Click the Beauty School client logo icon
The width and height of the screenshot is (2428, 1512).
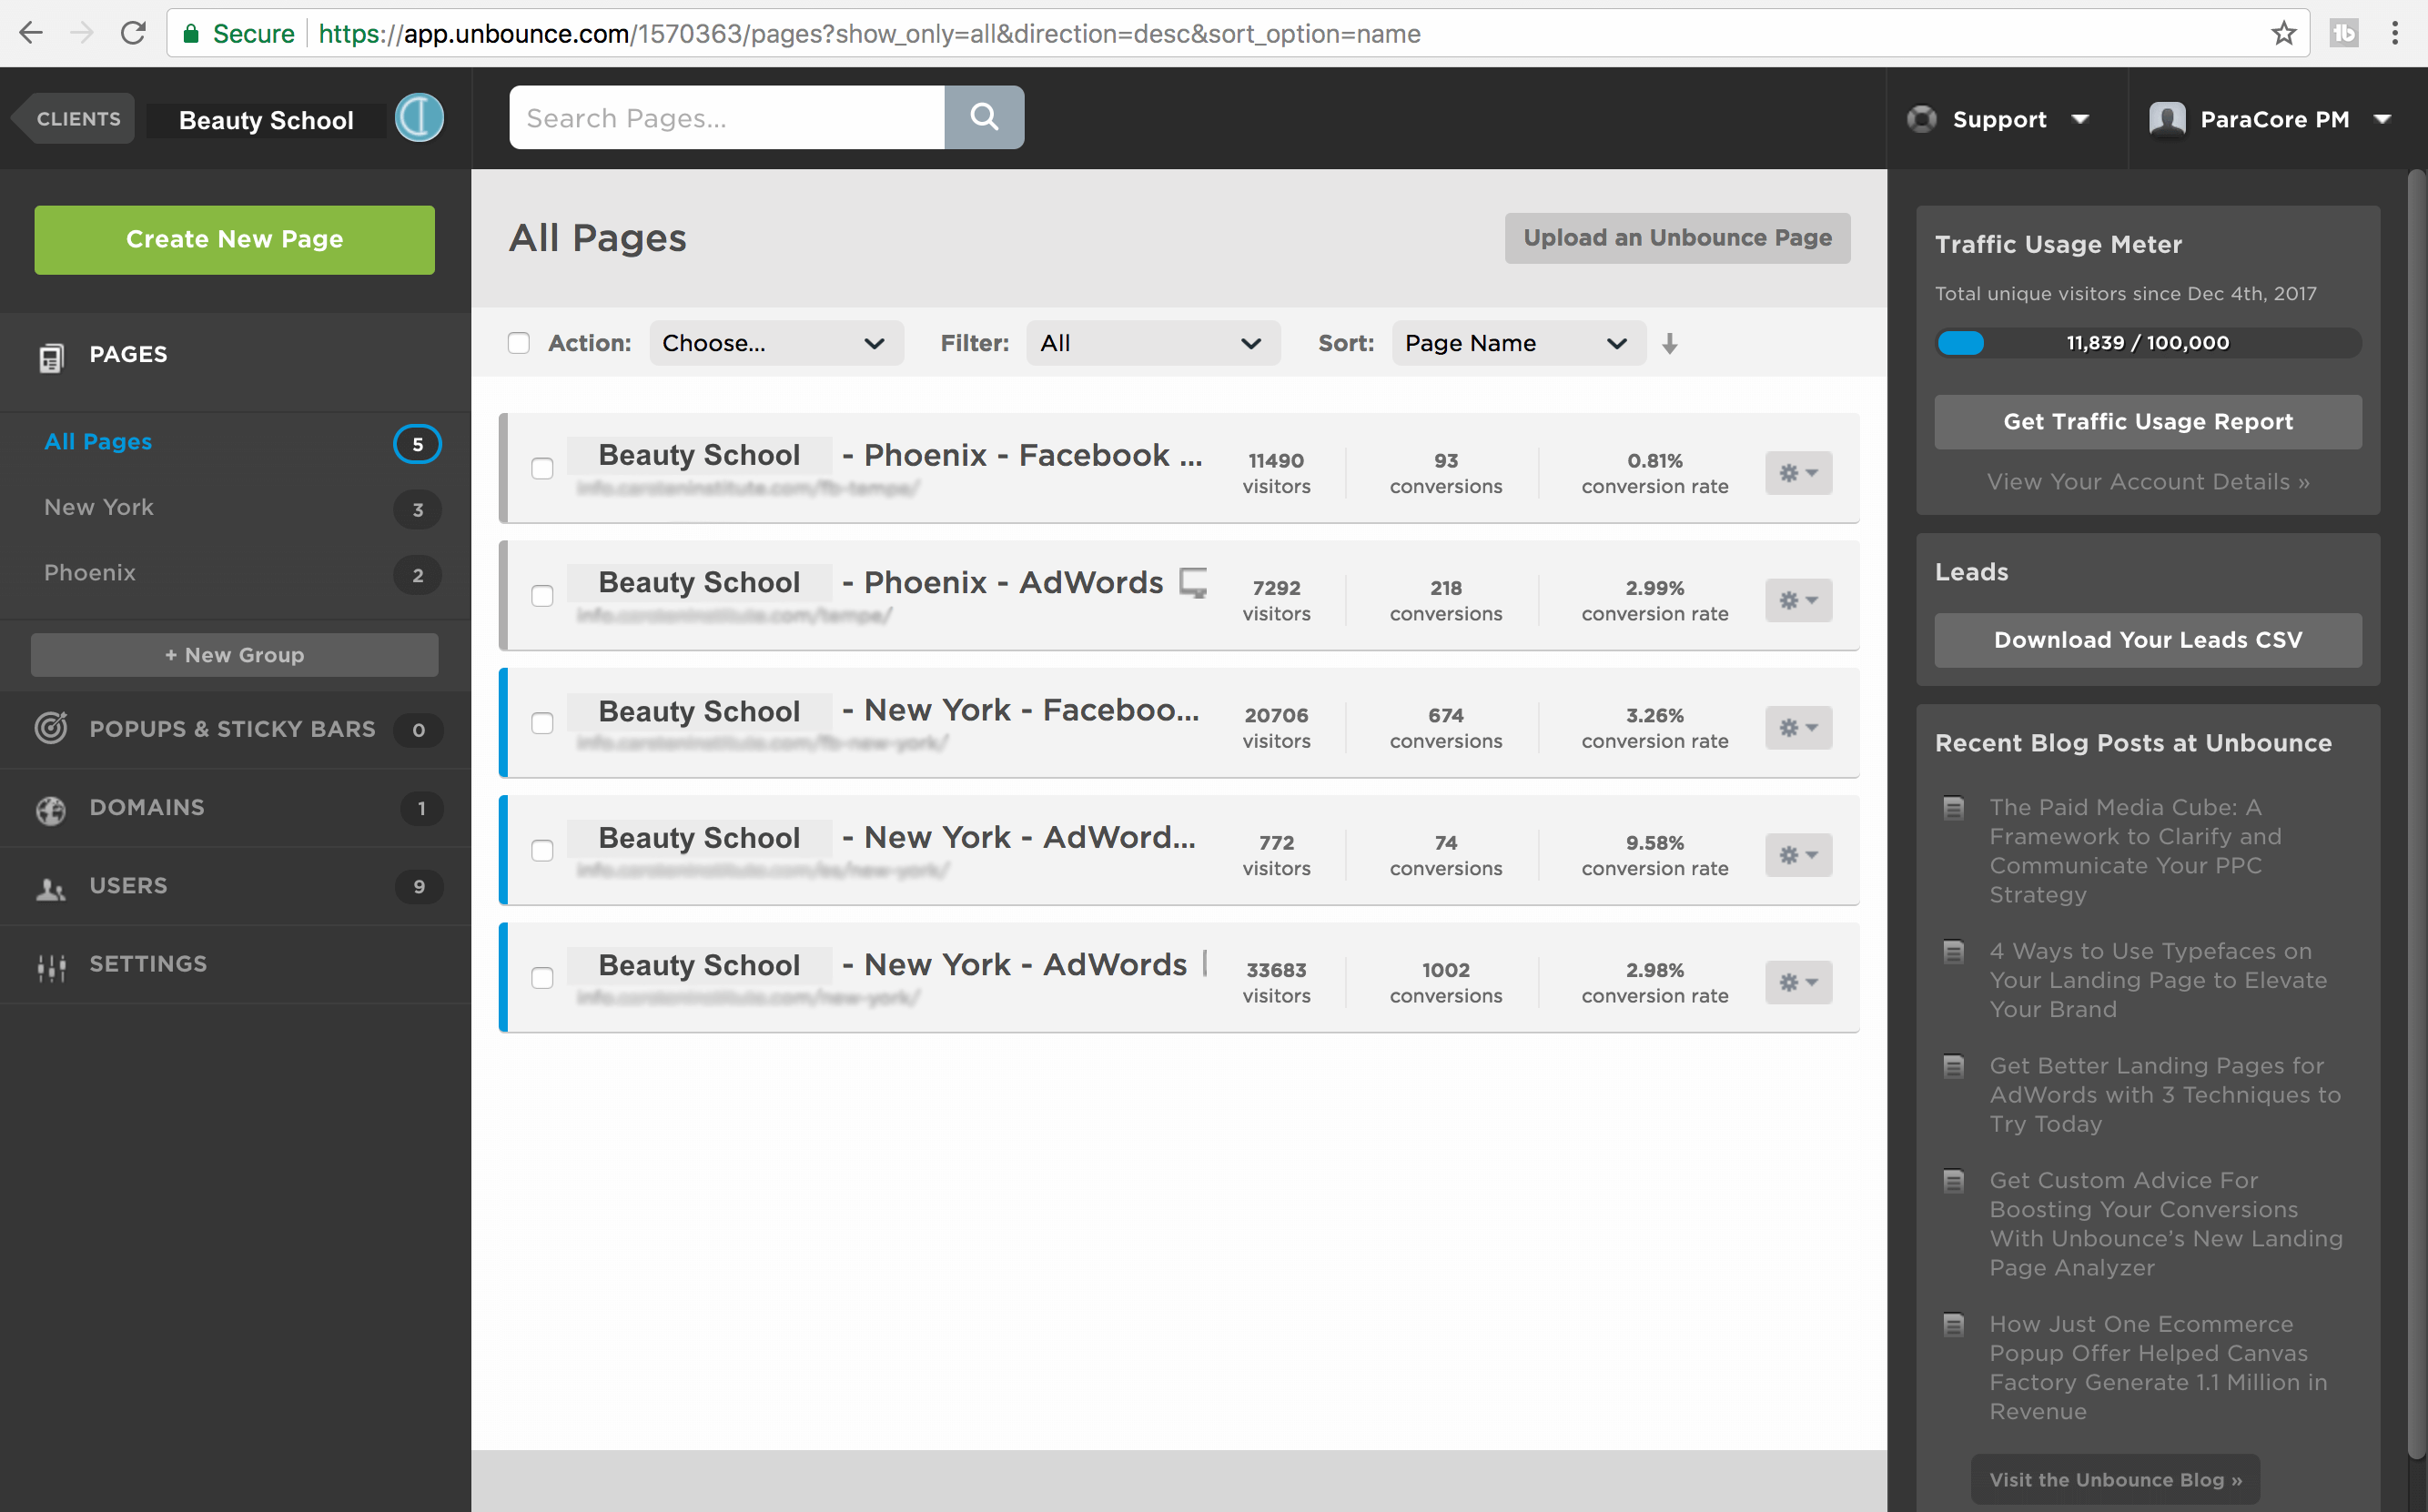tap(419, 117)
